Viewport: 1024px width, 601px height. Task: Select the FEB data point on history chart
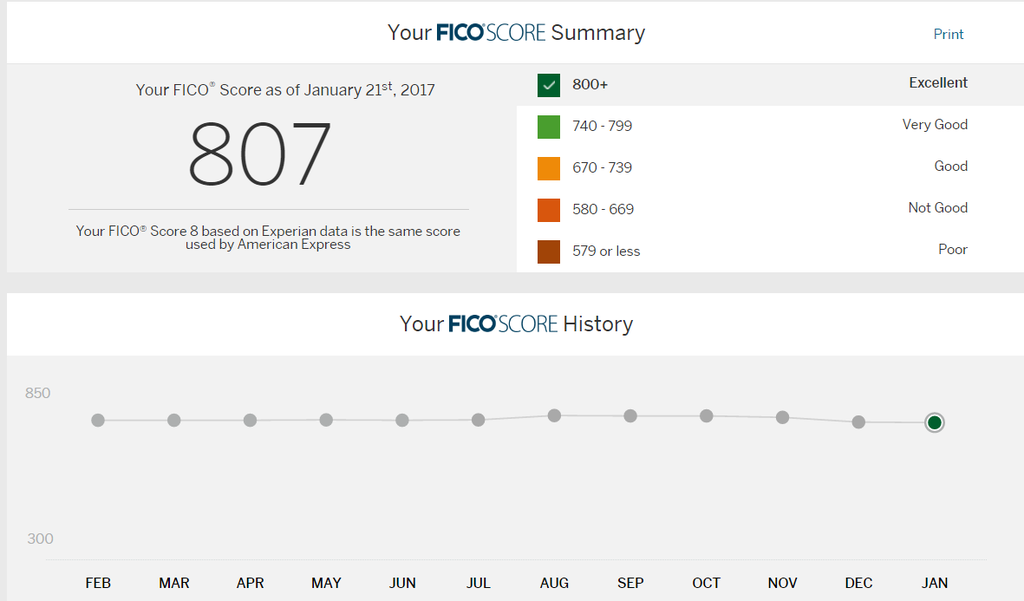point(98,420)
